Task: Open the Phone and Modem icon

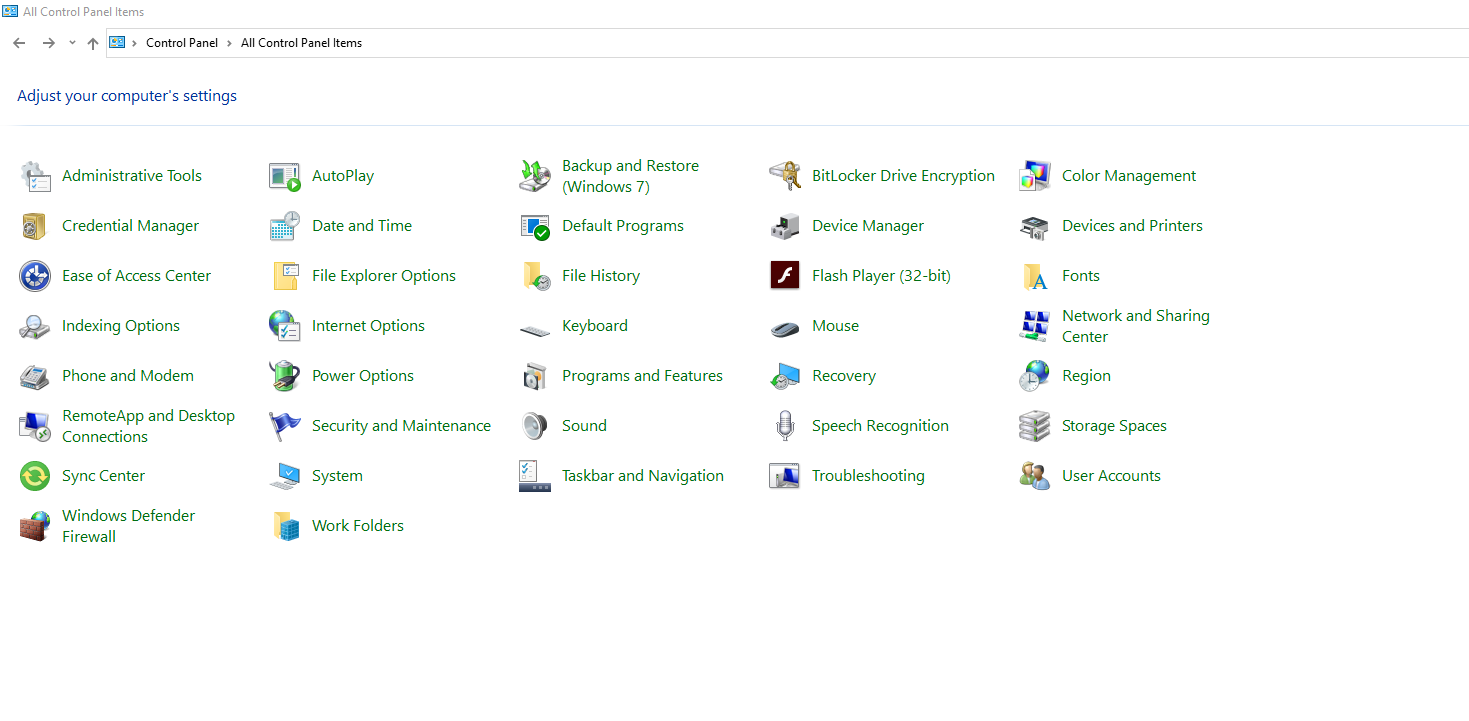Action: (x=35, y=376)
